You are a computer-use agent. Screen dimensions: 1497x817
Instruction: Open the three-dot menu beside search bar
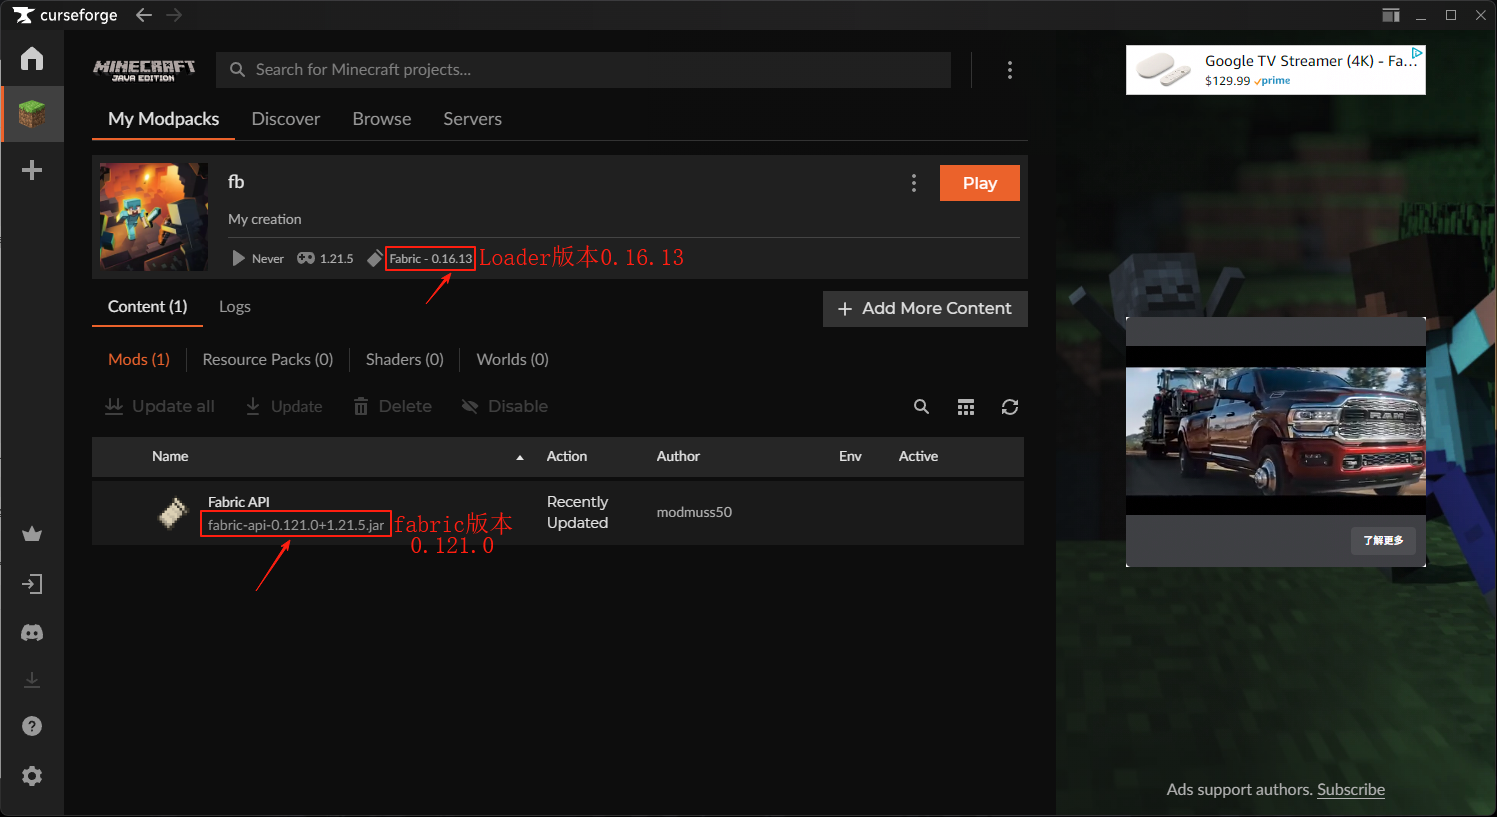pyautogui.click(x=1009, y=70)
